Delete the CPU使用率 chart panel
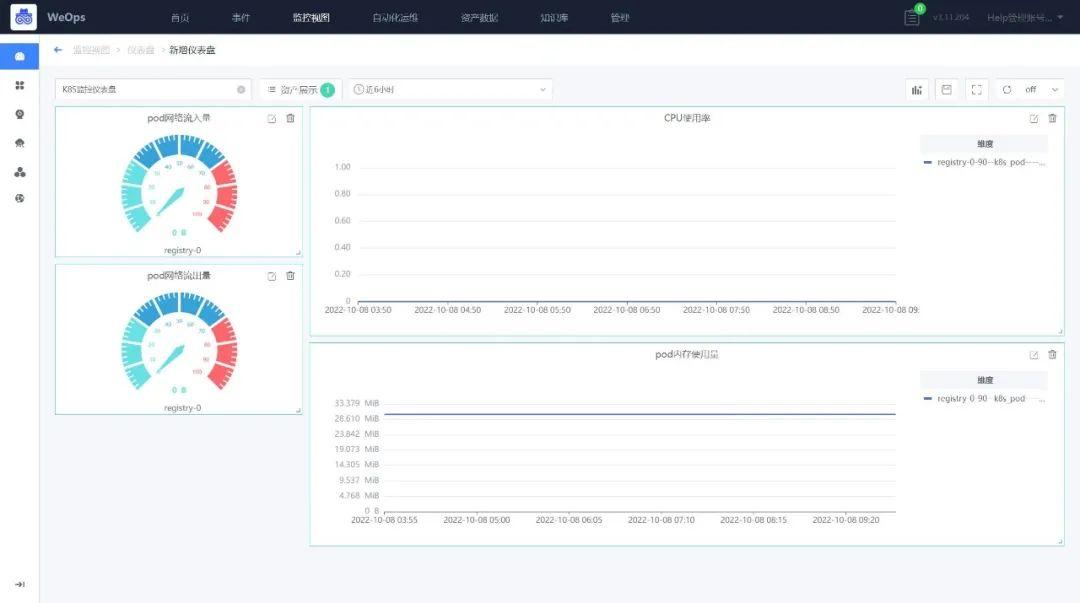 pos(1052,119)
